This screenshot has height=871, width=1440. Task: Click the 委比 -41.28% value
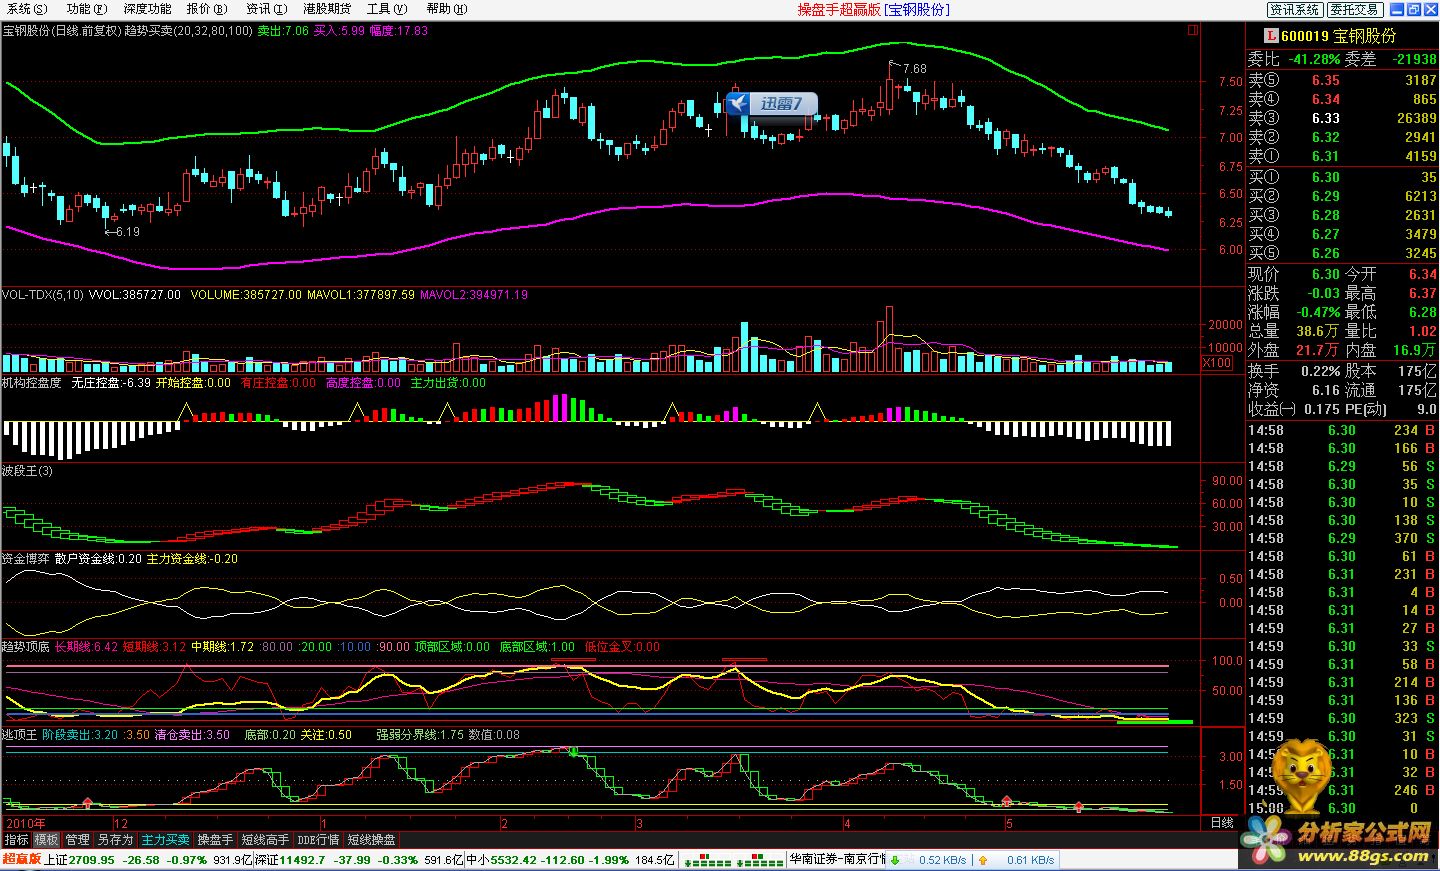[x=1313, y=59]
